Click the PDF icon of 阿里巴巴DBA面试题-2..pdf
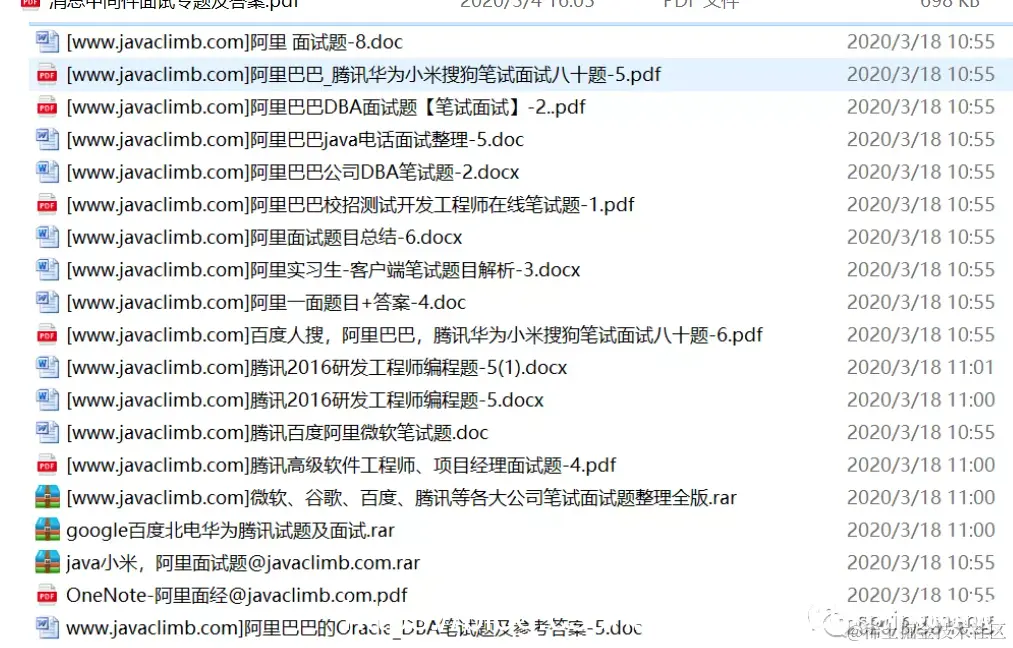The image size is (1013, 648). pyautogui.click(x=47, y=107)
